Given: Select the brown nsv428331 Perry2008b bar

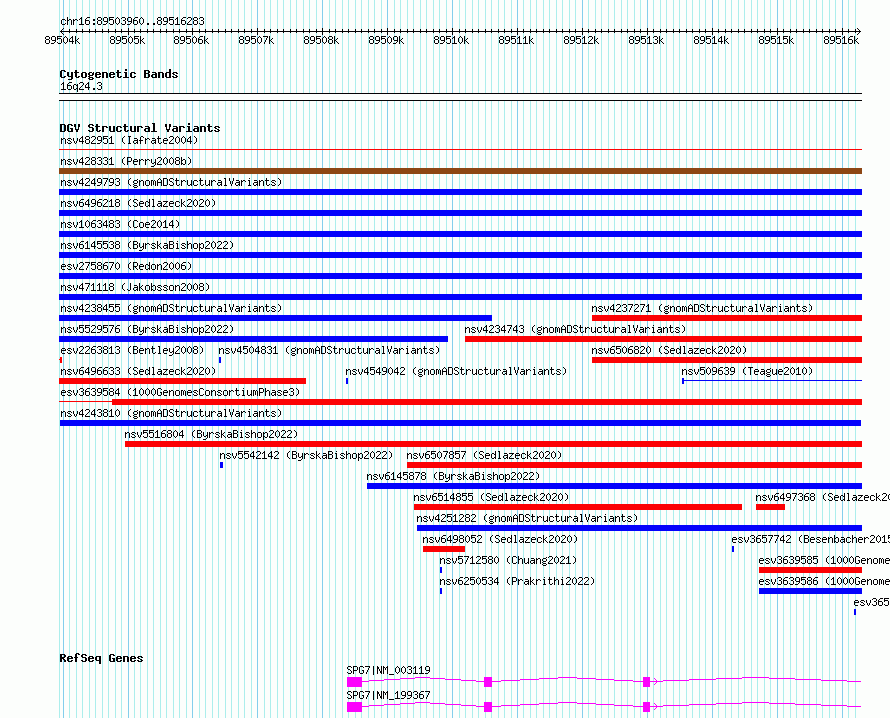Looking at the screenshot, I should pyautogui.click(x=460, y=171).
